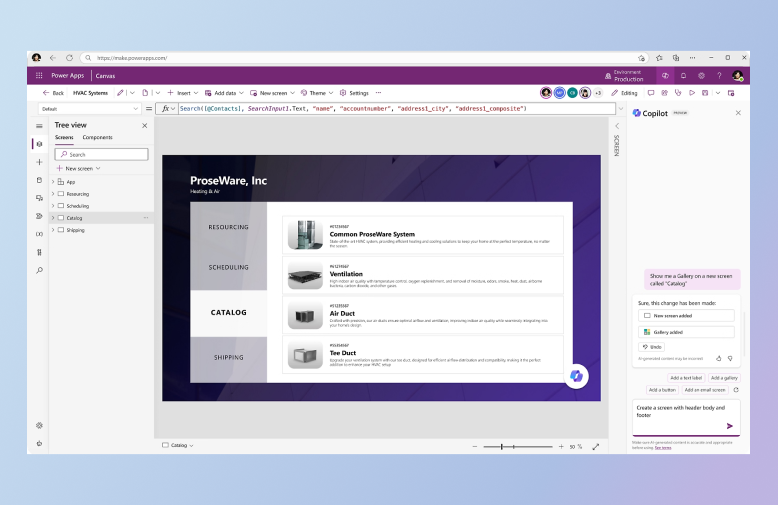This screenshot has height=505, width=778.
Task: Click the Save icon
Action: click(x=705, y=93)
